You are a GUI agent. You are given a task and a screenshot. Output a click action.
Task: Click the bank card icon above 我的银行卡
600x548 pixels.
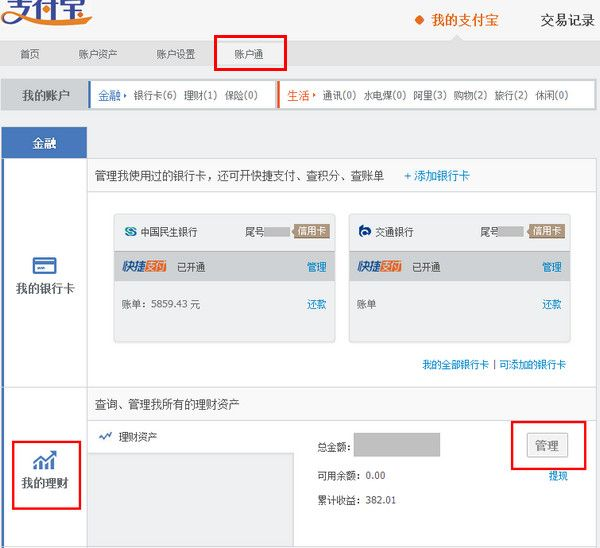pyautogui.click(x=44, y=266)
